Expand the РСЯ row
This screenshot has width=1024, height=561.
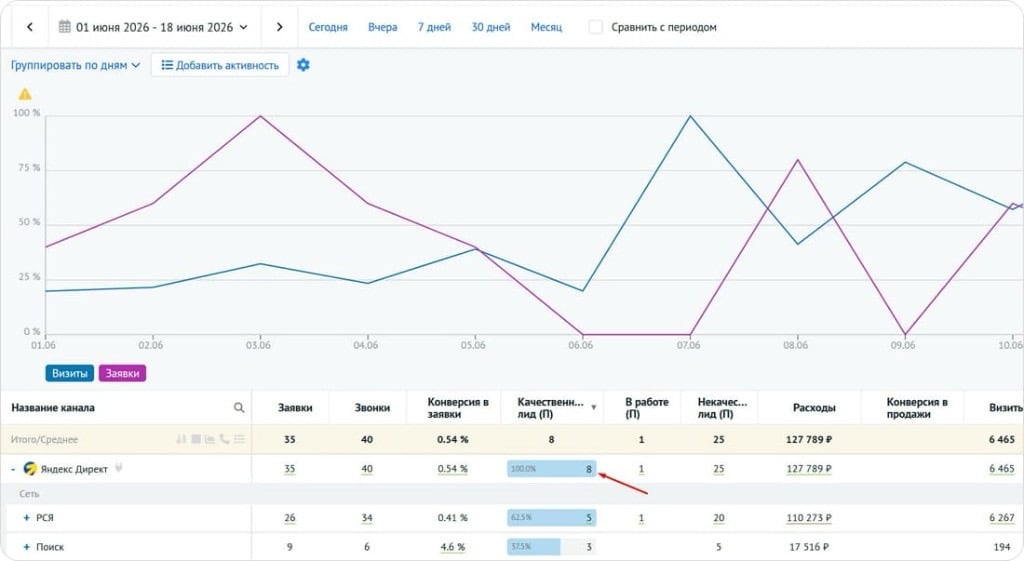[x=27, y=518]
